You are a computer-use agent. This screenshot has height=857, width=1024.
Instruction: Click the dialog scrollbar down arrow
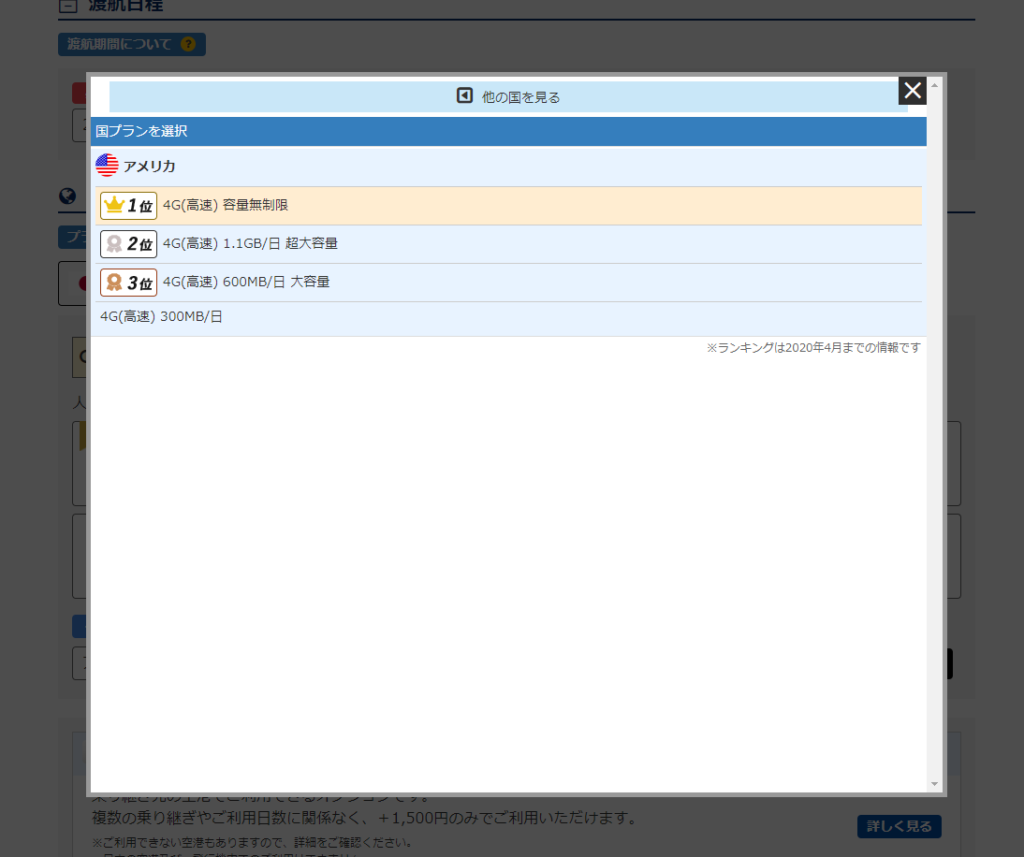pos(935,784)
